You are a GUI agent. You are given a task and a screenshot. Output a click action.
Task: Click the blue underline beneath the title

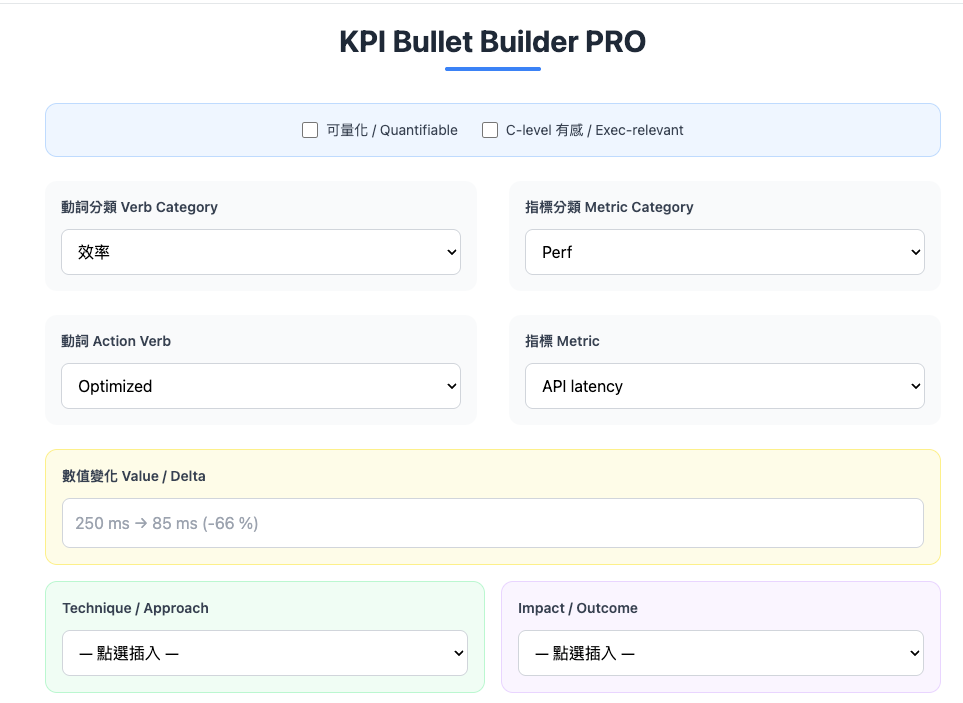point(492,69)
